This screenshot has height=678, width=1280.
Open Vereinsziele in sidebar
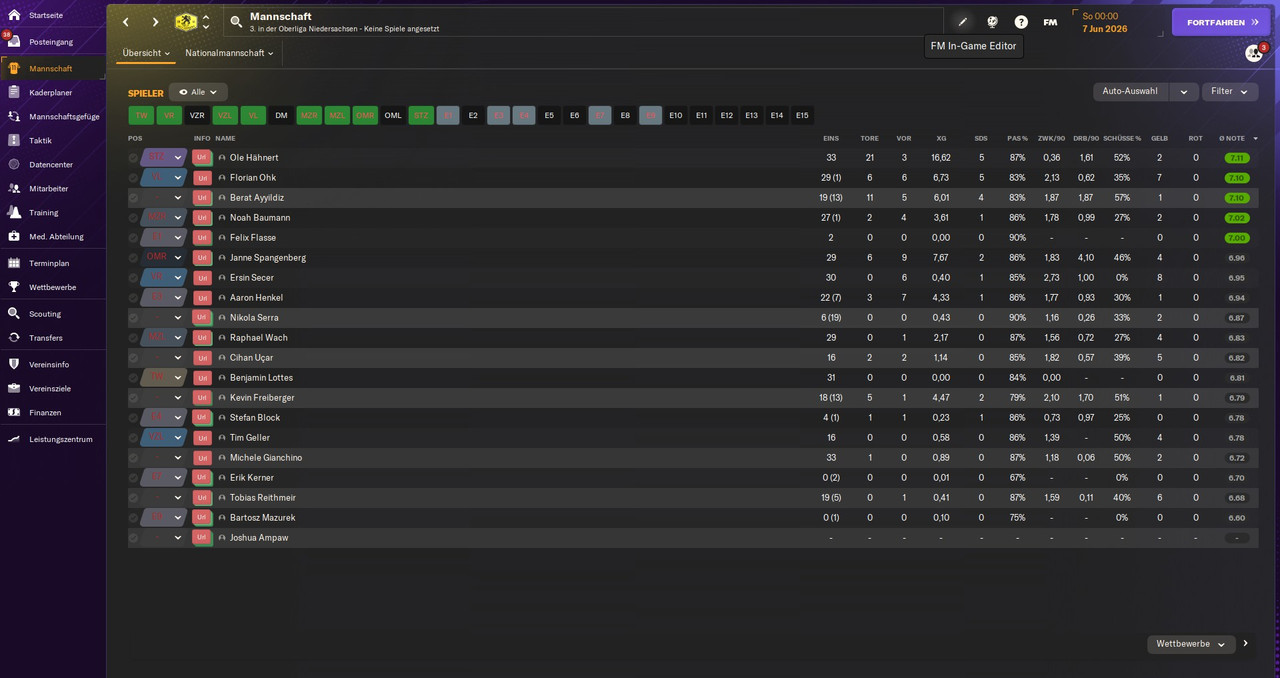pyautogui.click(x=50, y=388)
